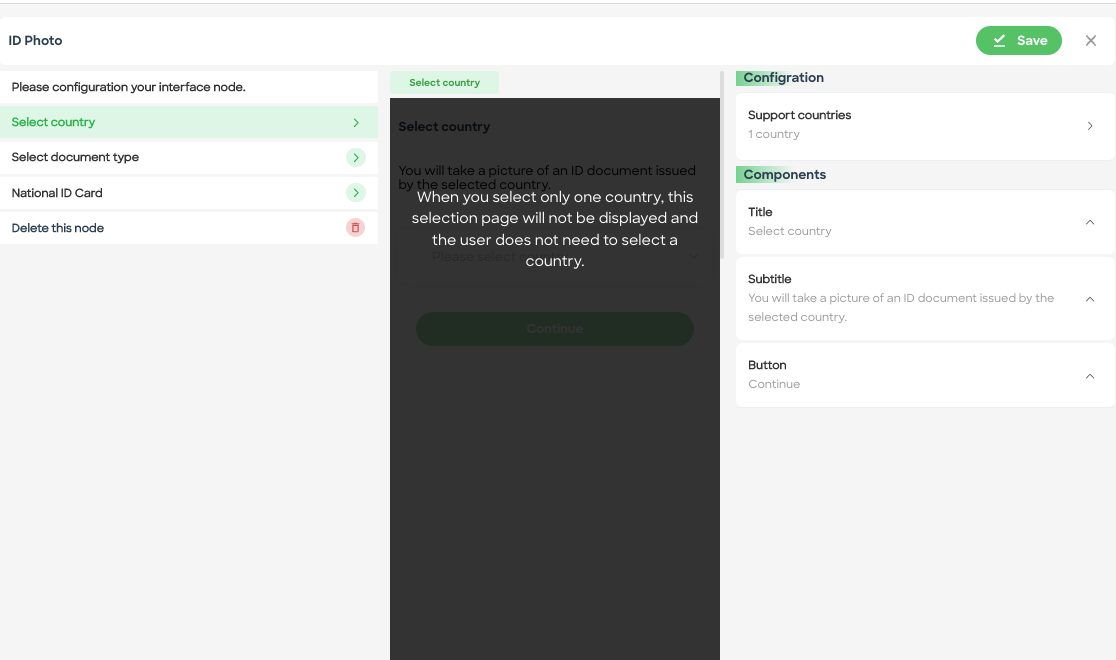Click the green circle chevron on Select document type
This screenshot has width=1116, height=660.
[x=356, y=157]
